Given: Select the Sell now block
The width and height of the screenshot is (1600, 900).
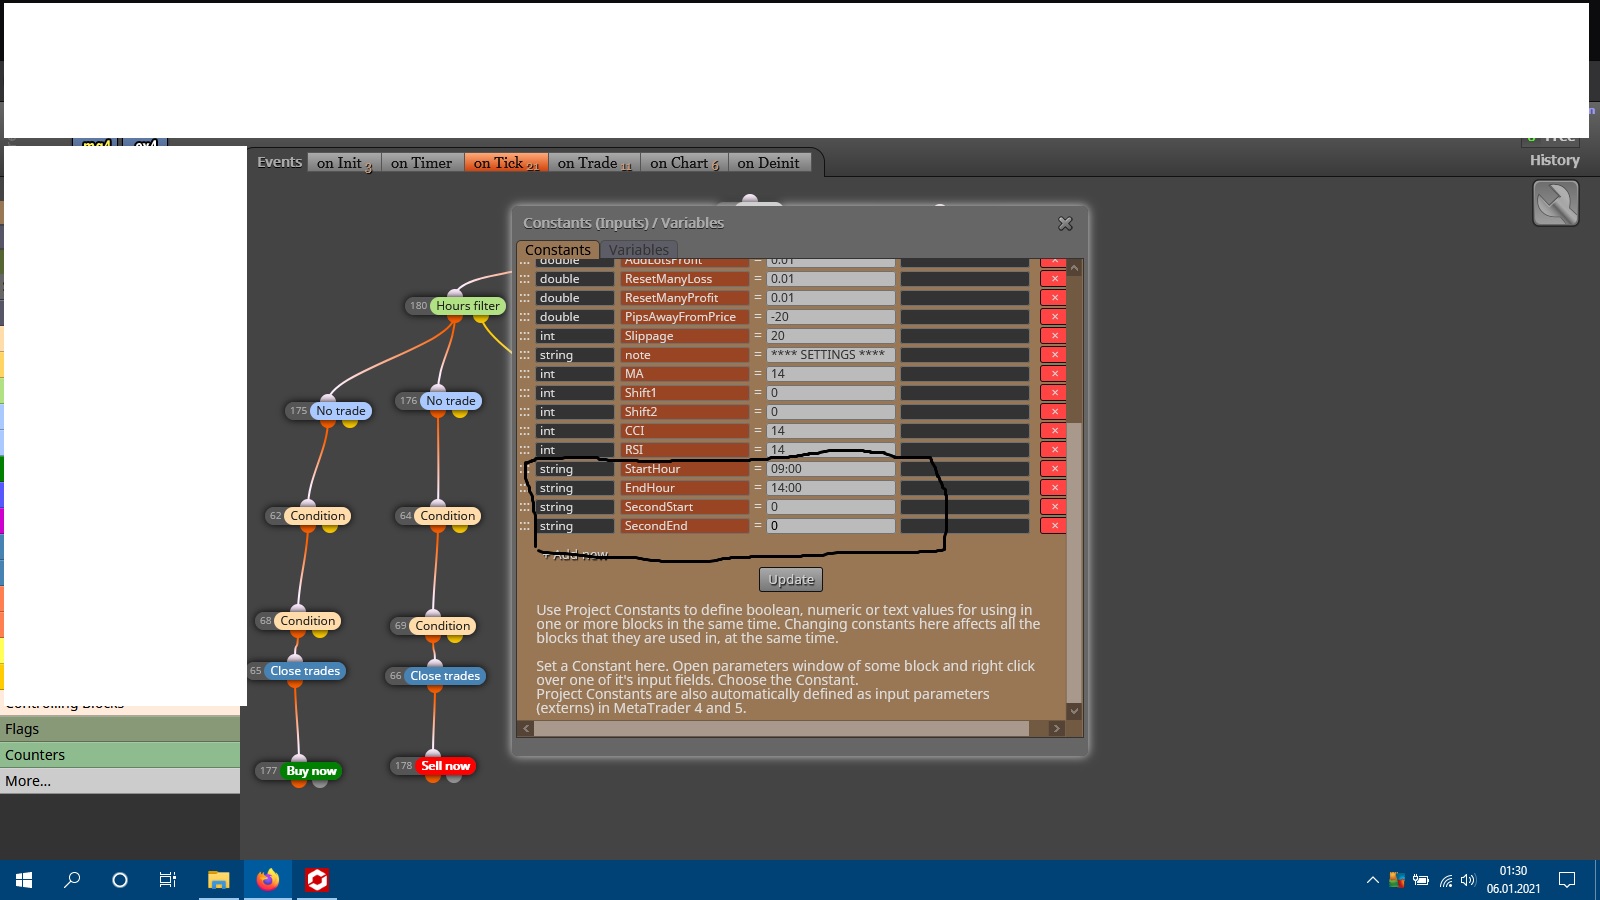Looking at the screenshot, I should [x=445, y=766].
